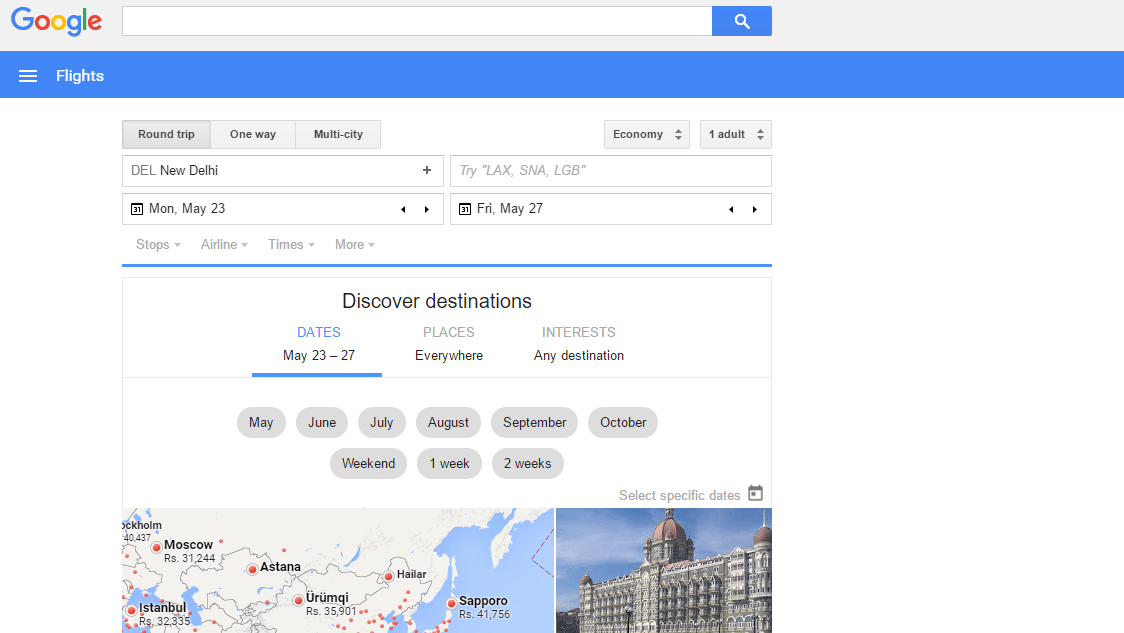
Task: Click the Istanbul map marker dot
Action: point(131,610)
